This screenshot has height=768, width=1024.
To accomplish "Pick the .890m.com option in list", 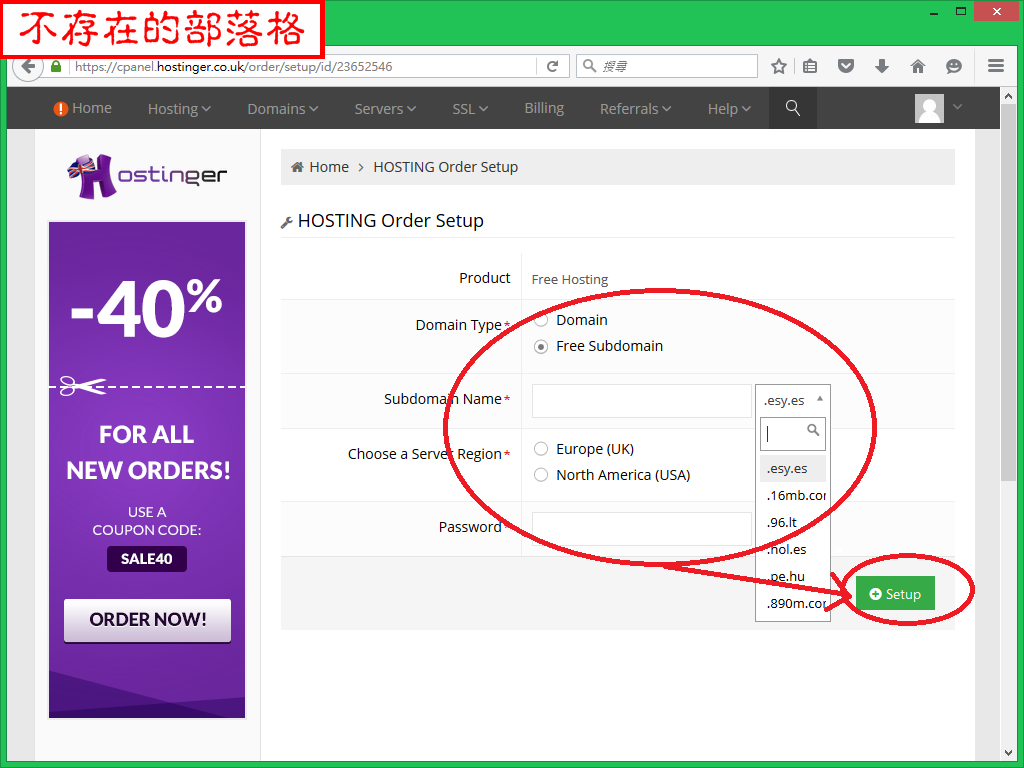I will tap(793, 603).
